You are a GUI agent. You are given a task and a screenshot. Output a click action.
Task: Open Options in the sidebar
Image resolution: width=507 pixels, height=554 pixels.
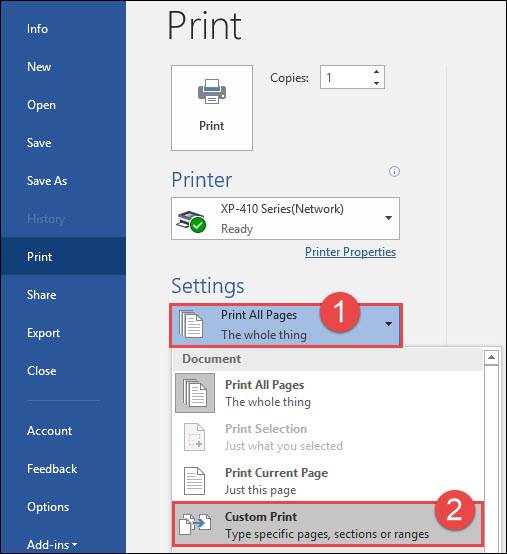coord(48,507)
